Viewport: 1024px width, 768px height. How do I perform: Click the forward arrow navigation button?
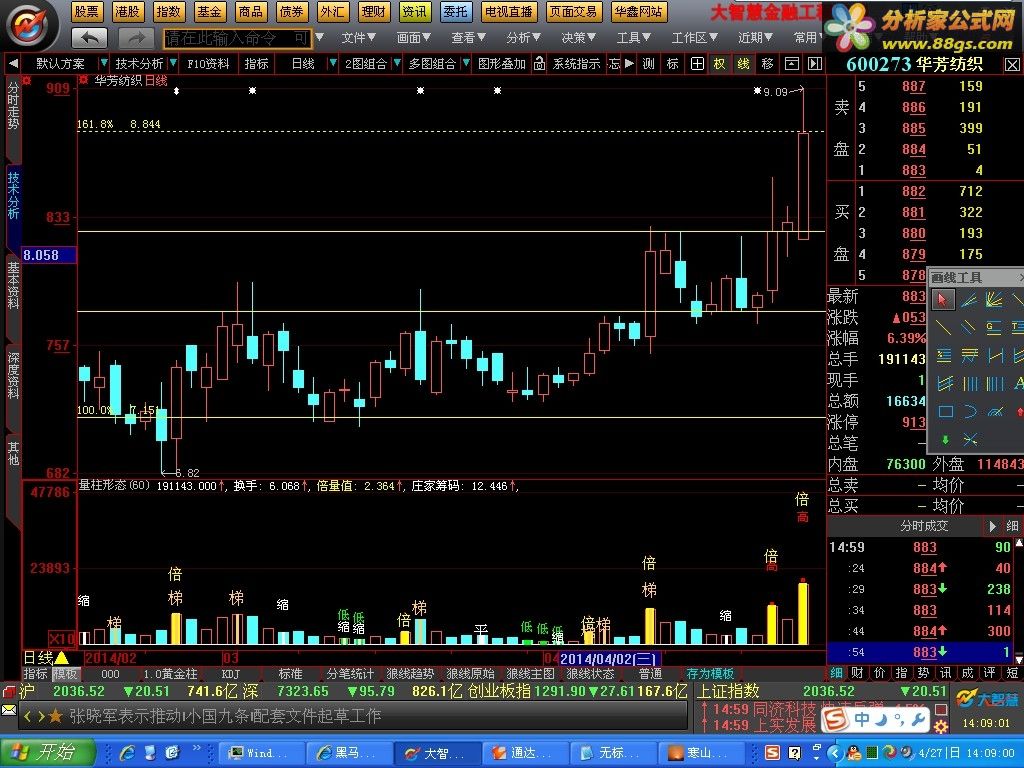[x=136, y=38]
